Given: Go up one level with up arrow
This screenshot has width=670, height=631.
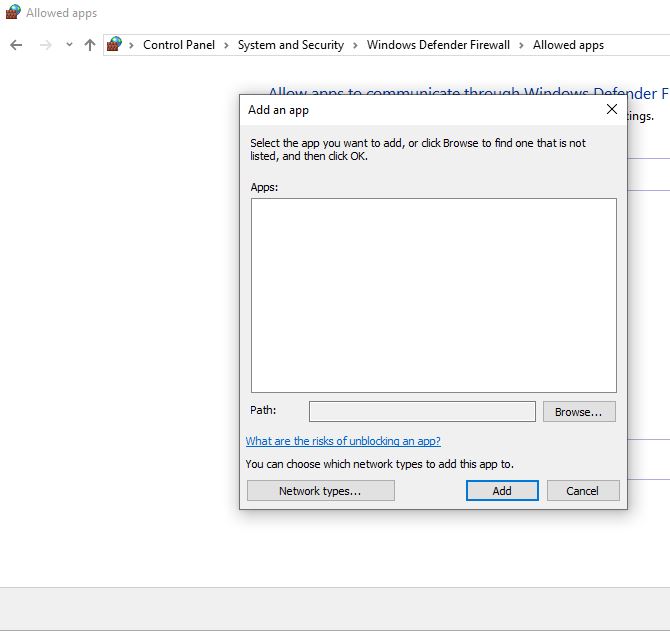Looking at the screenshot, I should tap(90, 45).
